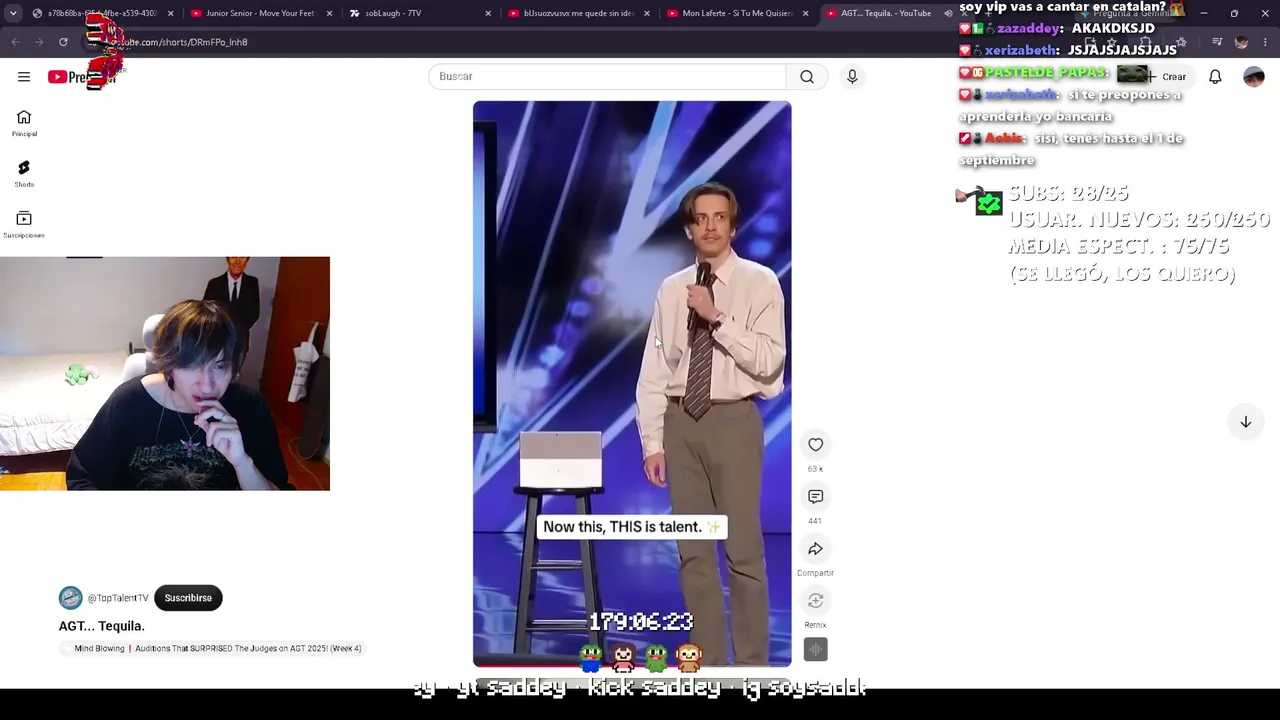Switch to the Mon Laferte tab
Viewport: 1280px width, 720px height.
[x=737, y=13]
